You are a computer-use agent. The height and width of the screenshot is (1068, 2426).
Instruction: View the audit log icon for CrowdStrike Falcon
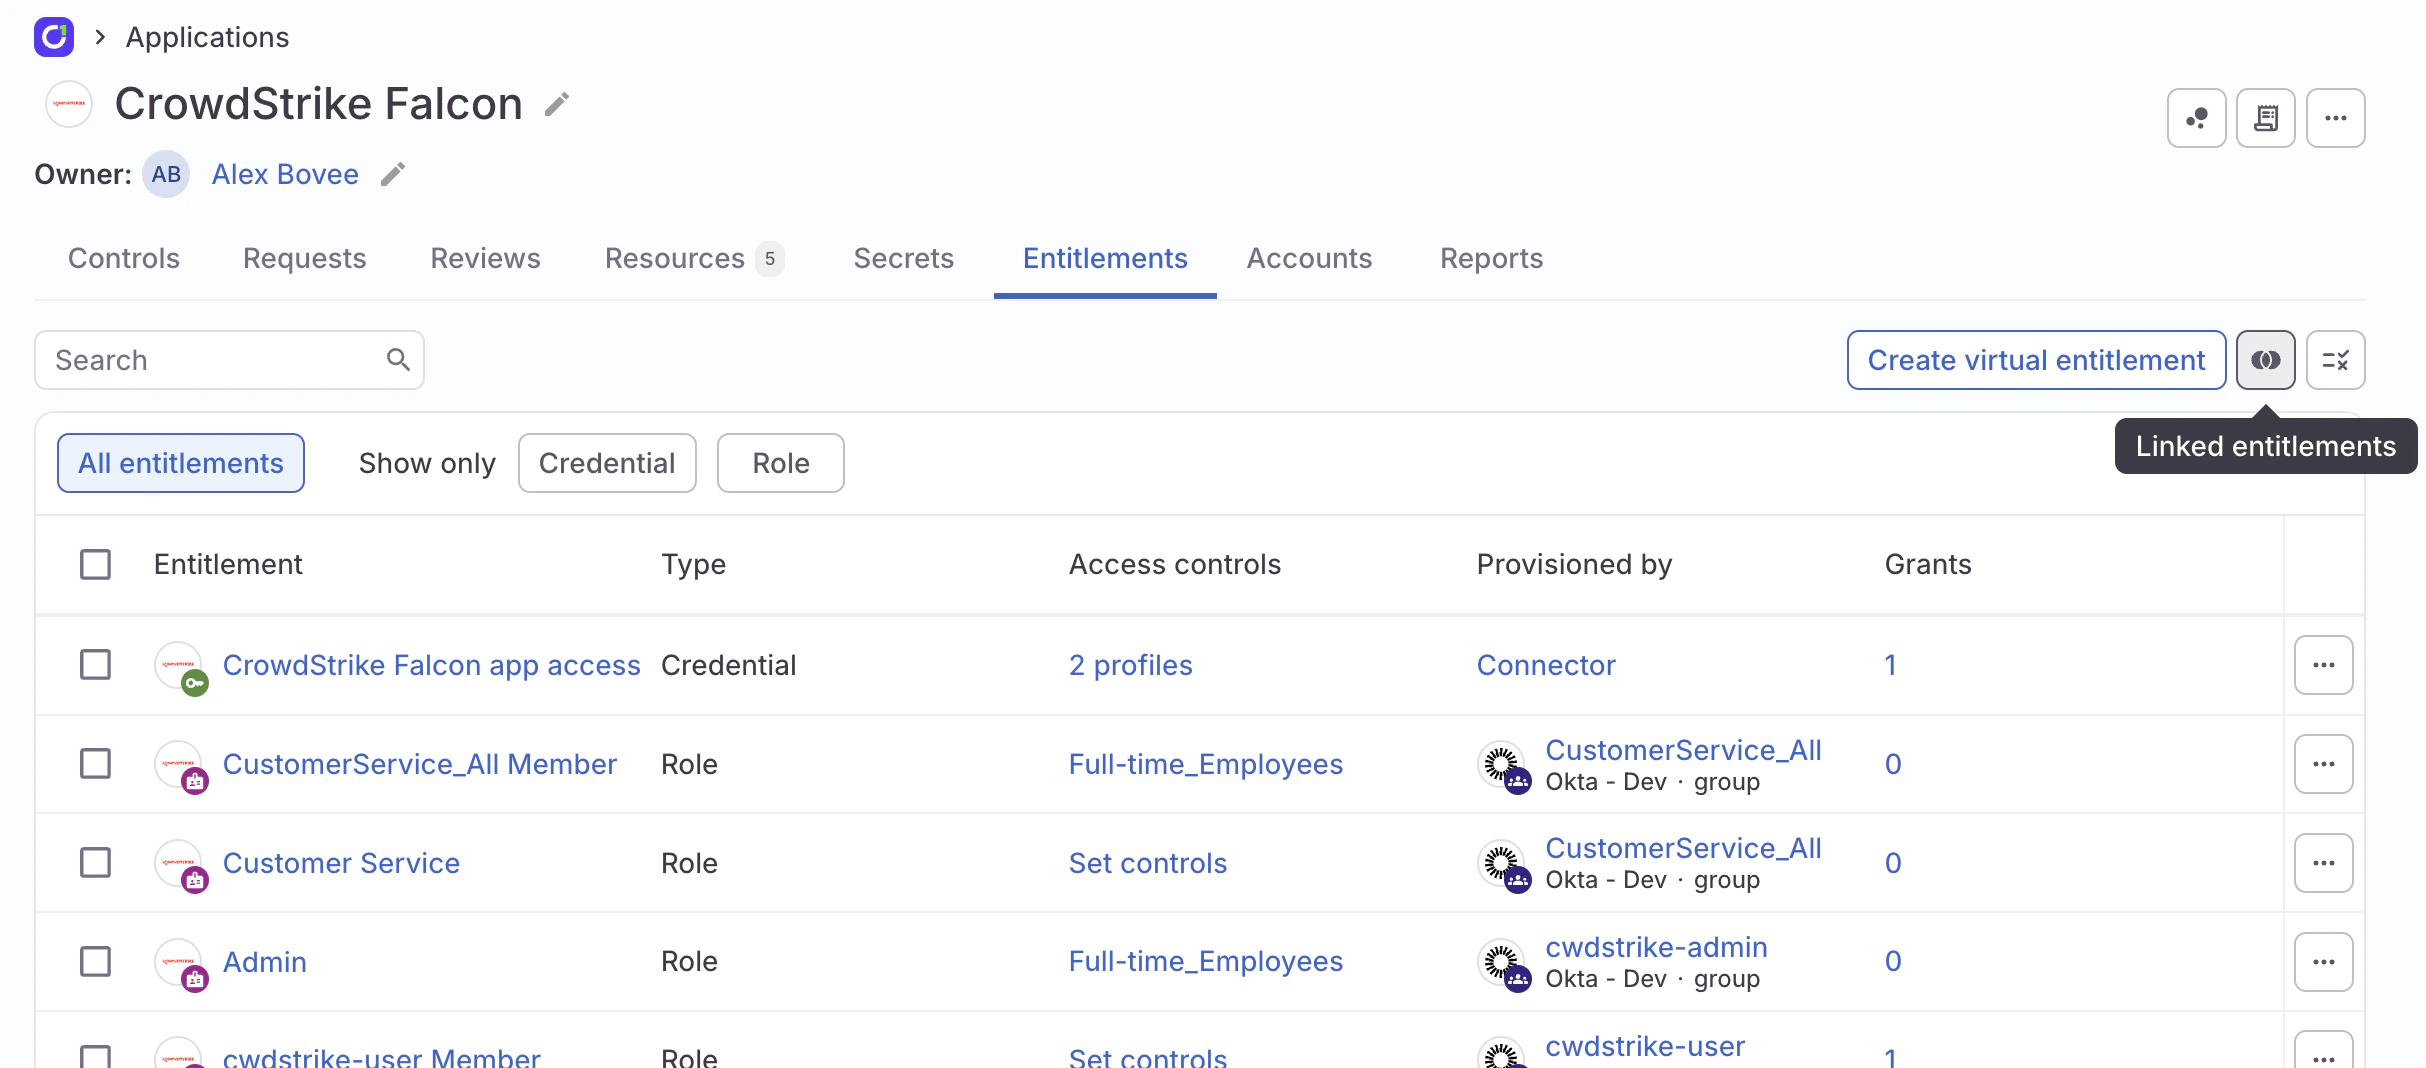pos(2266,117)
